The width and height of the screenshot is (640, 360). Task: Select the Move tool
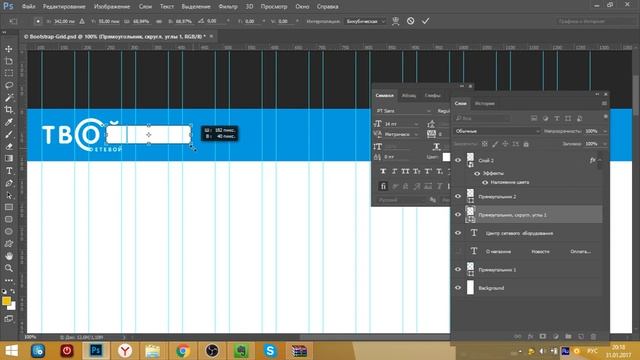9,49
